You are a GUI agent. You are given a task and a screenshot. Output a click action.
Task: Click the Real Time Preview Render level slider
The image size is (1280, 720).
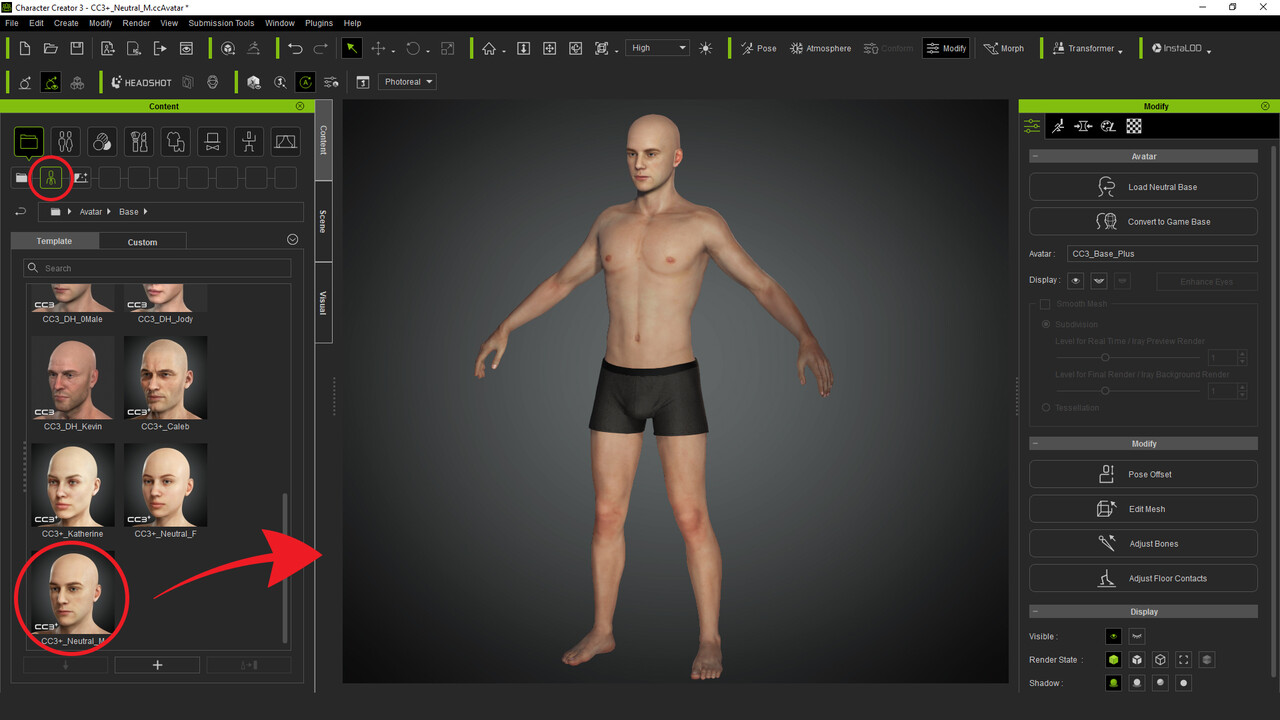pyautogui.click(x=1130, y=357)
